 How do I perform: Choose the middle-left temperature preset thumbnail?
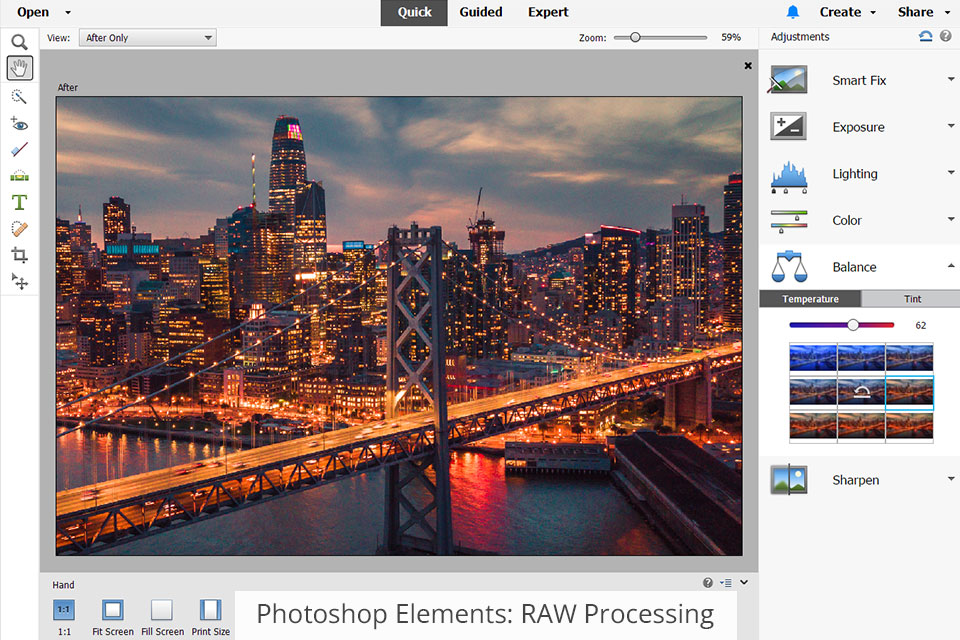click(x=813, y=392)
